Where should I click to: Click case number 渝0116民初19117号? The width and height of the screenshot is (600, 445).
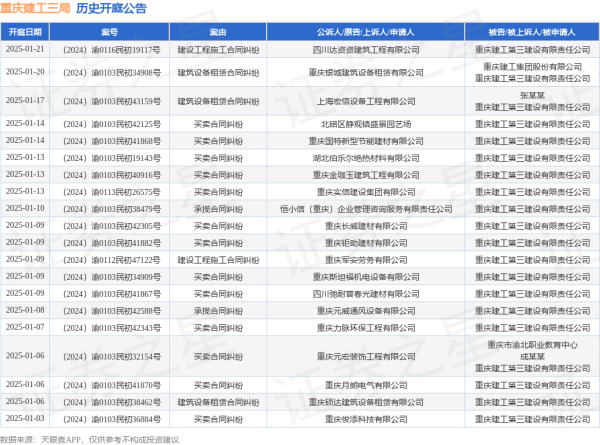coord(112,50)
